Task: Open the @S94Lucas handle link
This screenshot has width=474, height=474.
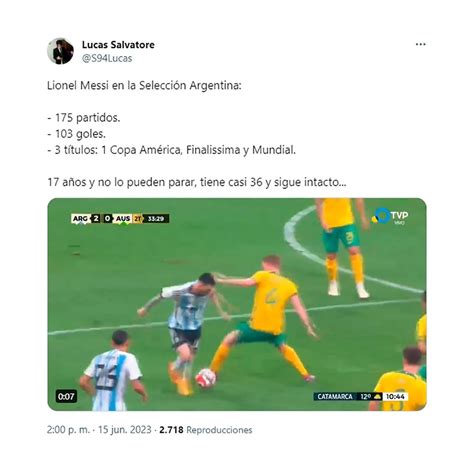Action: 107,58
